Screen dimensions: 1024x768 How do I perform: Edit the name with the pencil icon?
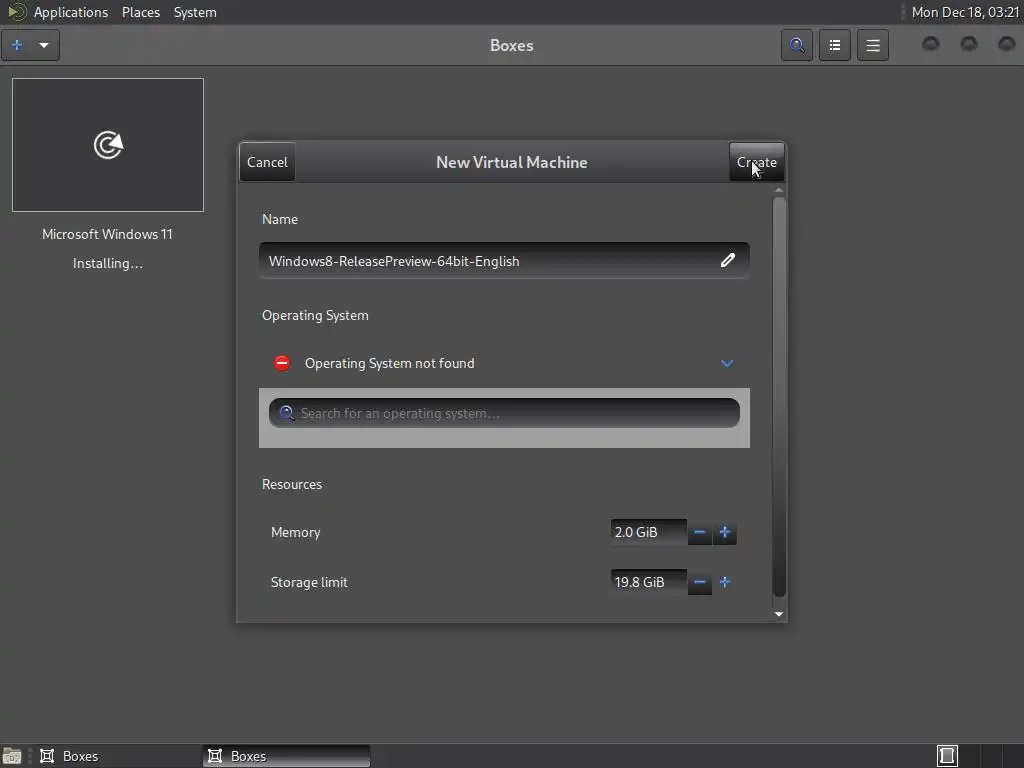click(728, 261)
